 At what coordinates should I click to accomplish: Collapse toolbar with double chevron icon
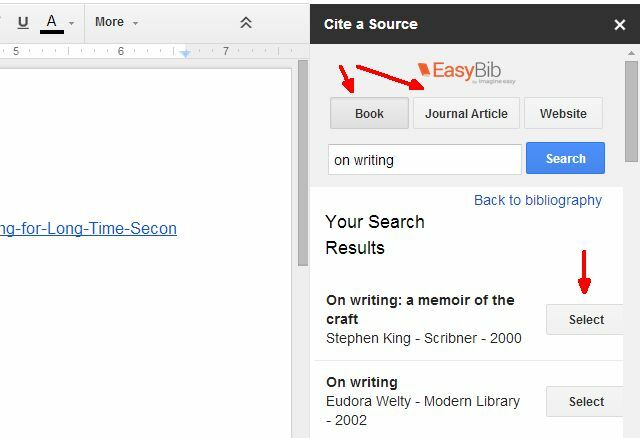coord(246,22)
